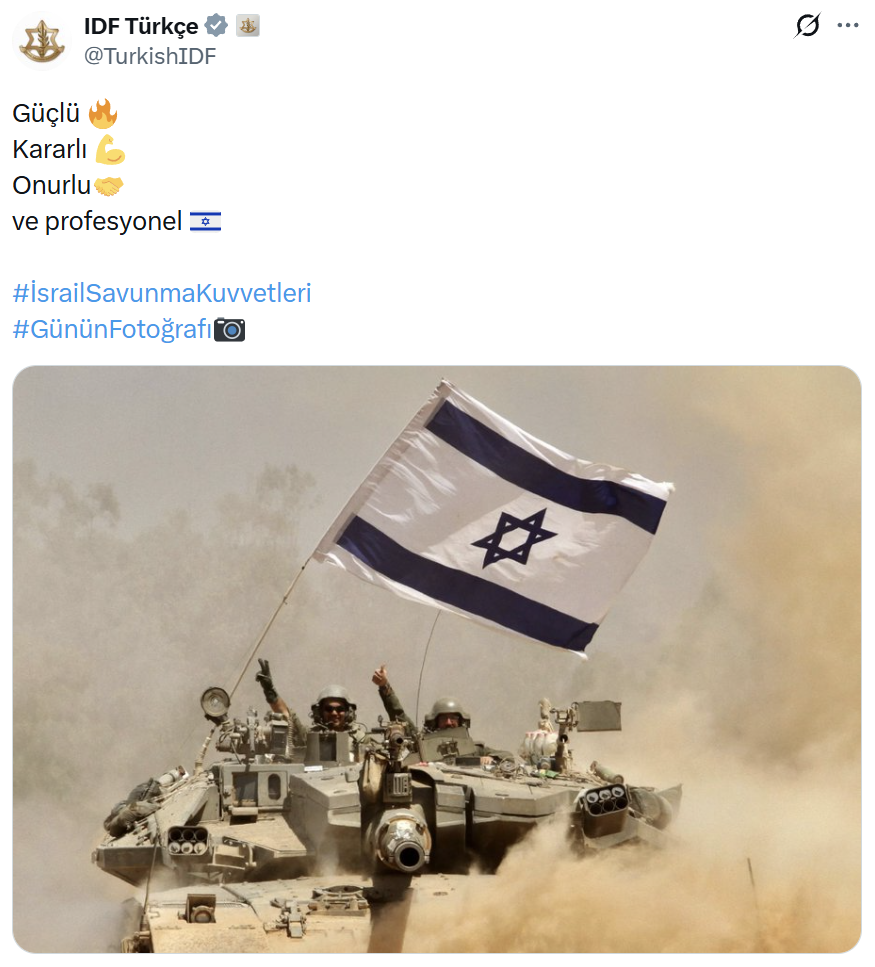The width and height of the screenshot is (875, 967).
Task: Open the three-dot more options menu
Action: 848,25
